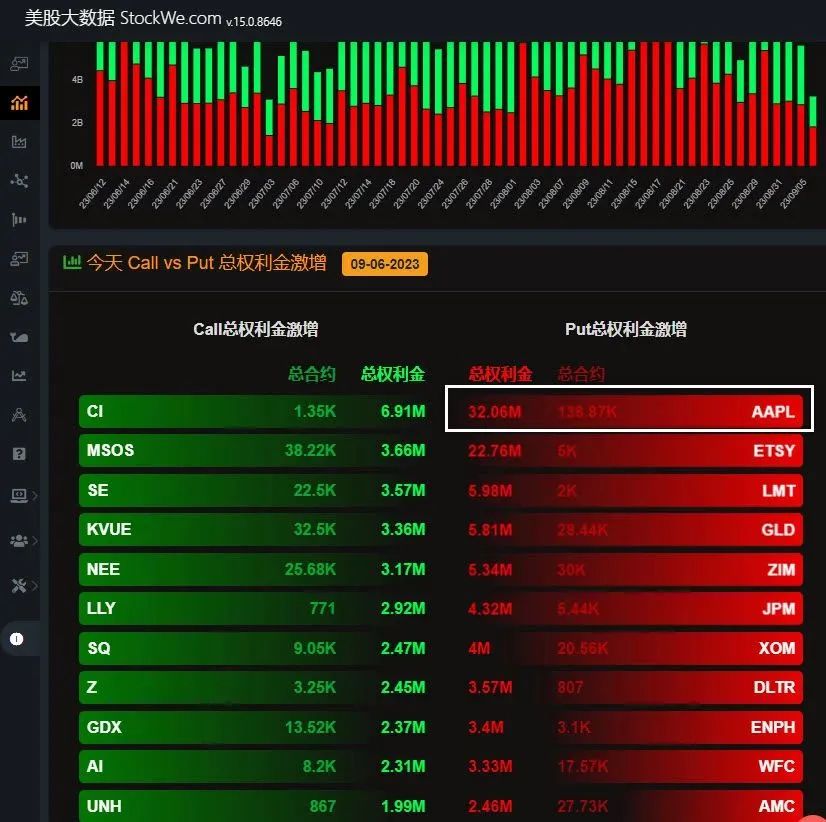Sort by the green 总合约 header
This screenshot has height=822, width=826.
(x=312, y=374)
